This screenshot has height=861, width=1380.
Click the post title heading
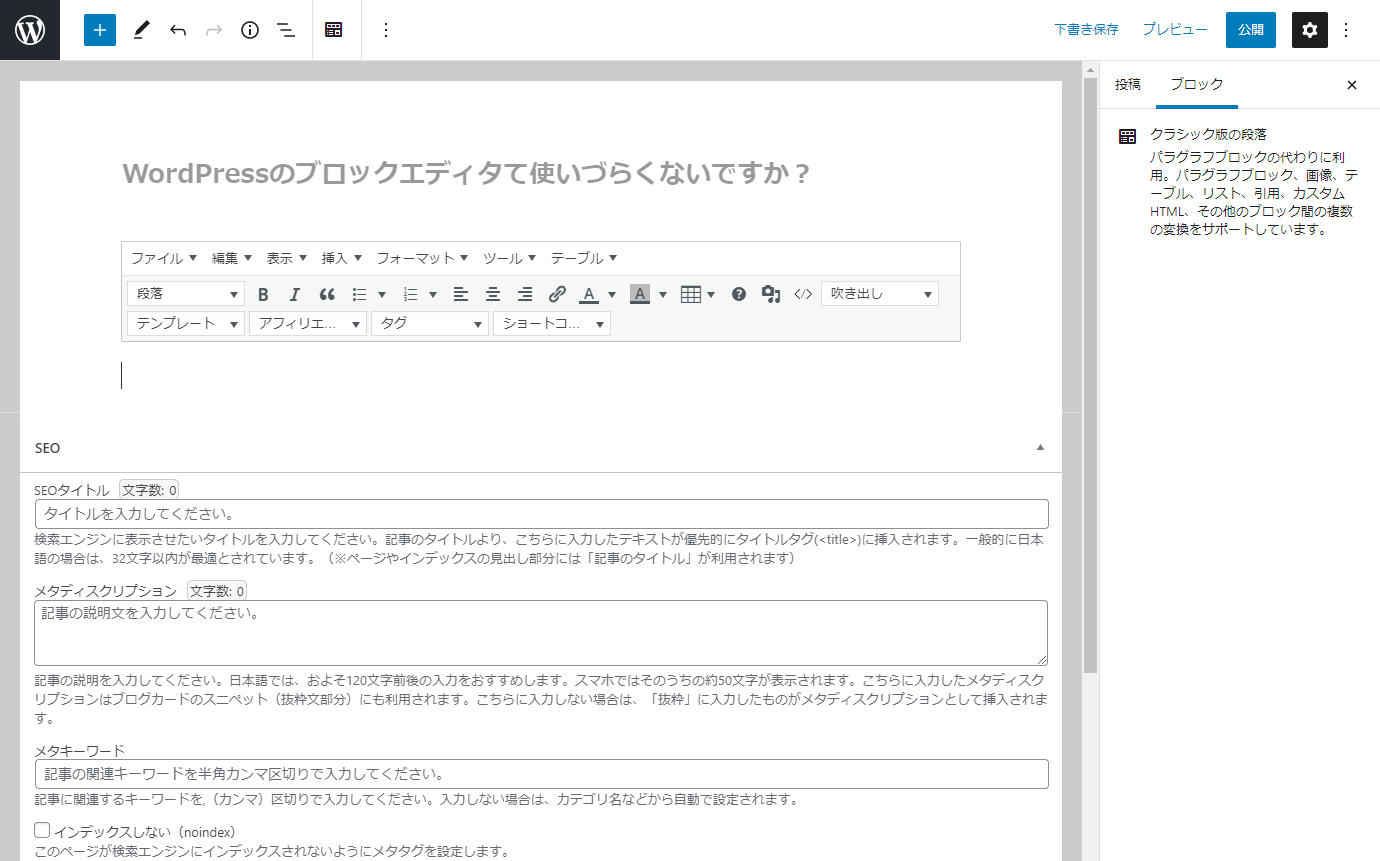466,174
